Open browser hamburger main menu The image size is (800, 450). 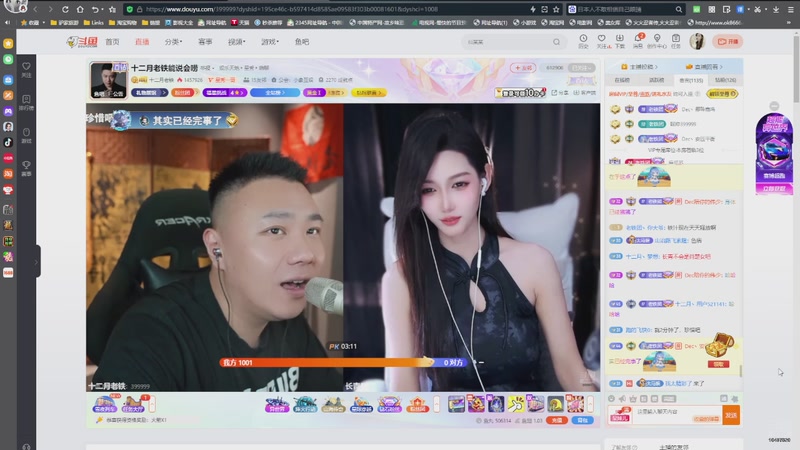click(x=791, y=9)
